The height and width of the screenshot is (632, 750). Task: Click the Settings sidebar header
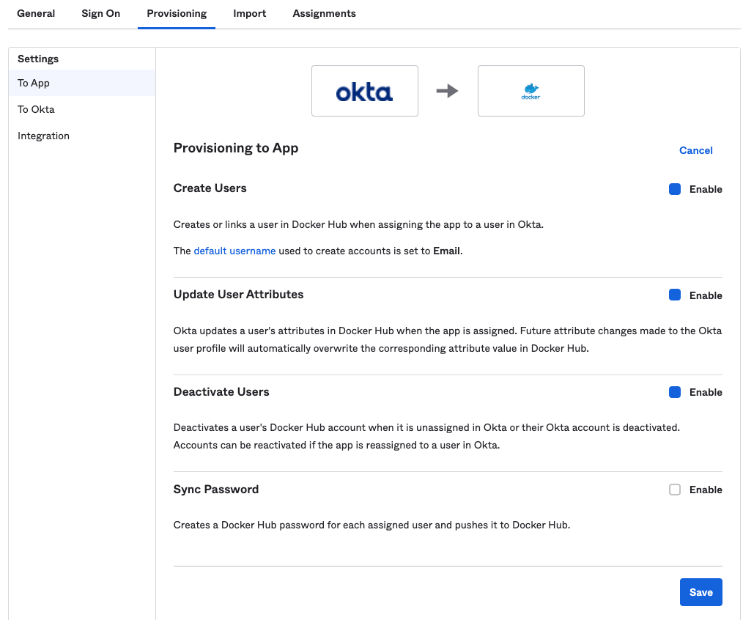click(x=38, y=59)
